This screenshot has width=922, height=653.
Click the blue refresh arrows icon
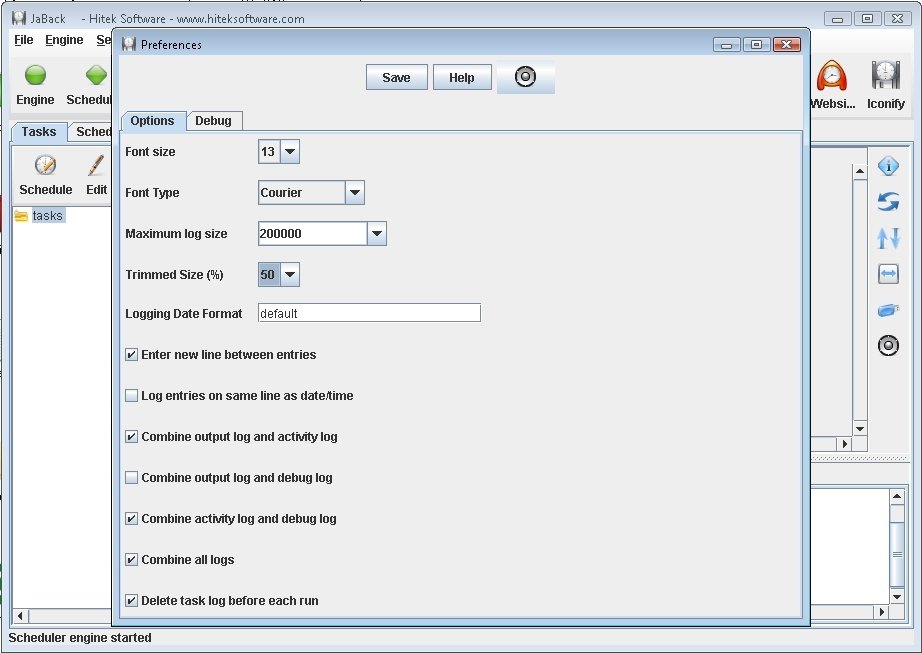click(888, 202)
